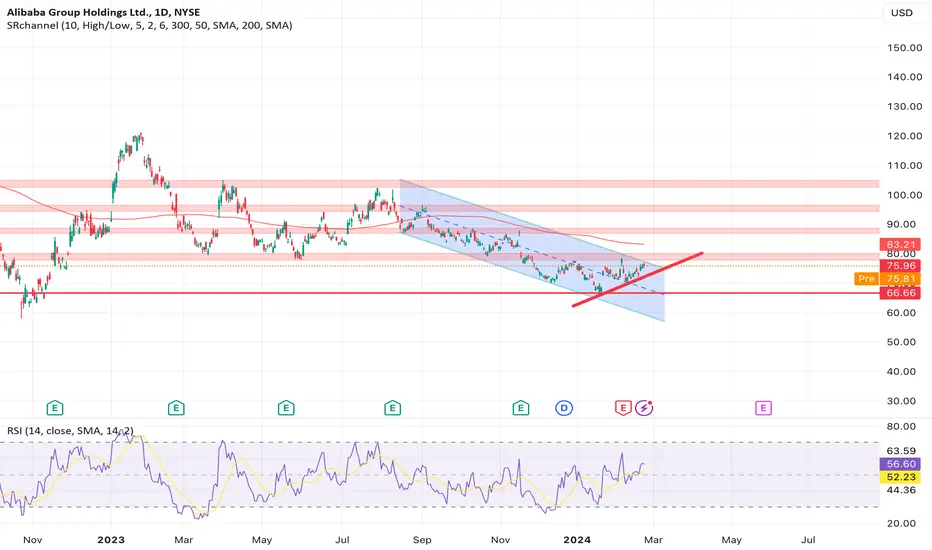
Task: Click the 2023 time axis label
Action: click(111, 540)
